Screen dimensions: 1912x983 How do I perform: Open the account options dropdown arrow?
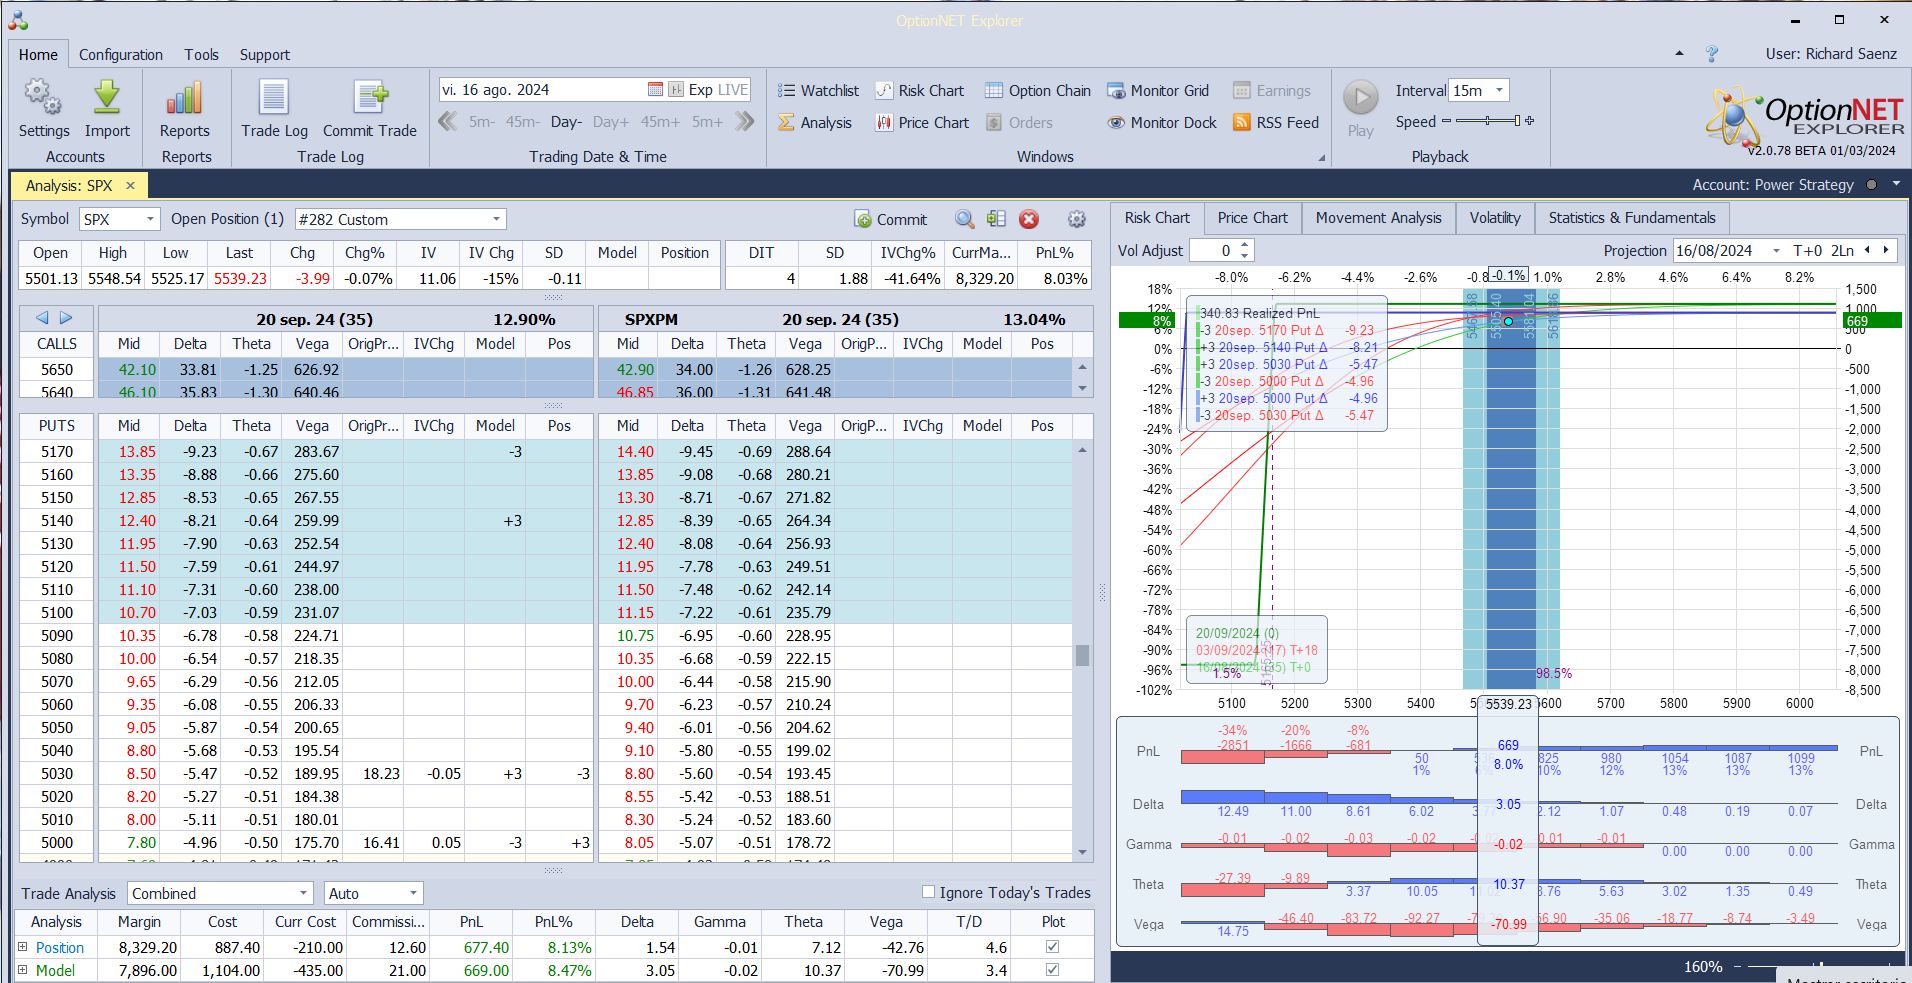coord(1896,184)
